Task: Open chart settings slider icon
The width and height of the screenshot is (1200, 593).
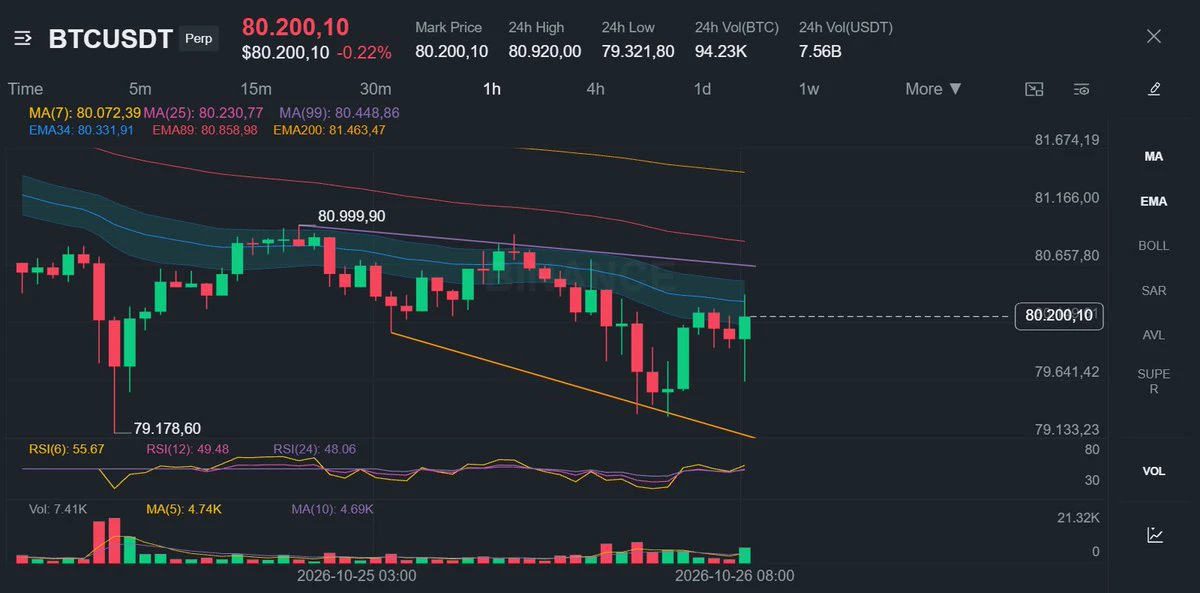Action: pyautogui.click(x=1081, y=89)
